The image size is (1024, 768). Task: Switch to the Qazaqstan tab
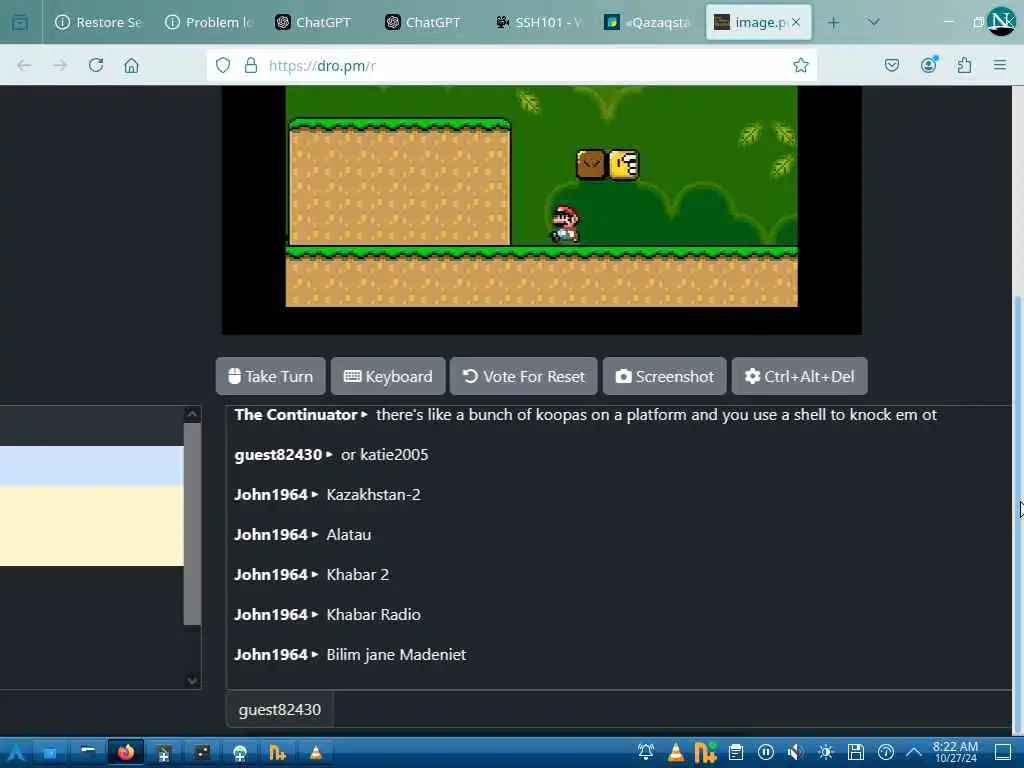tap(647, 22)
